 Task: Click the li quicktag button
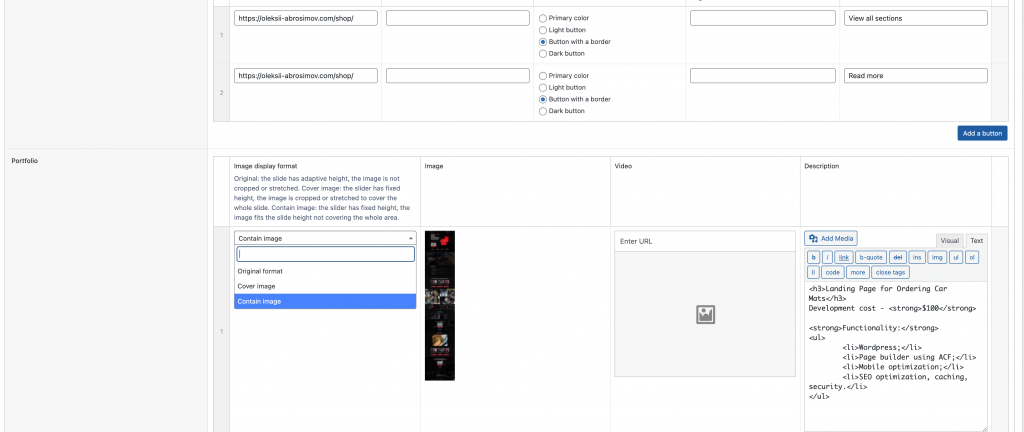[x=813, y=272]
